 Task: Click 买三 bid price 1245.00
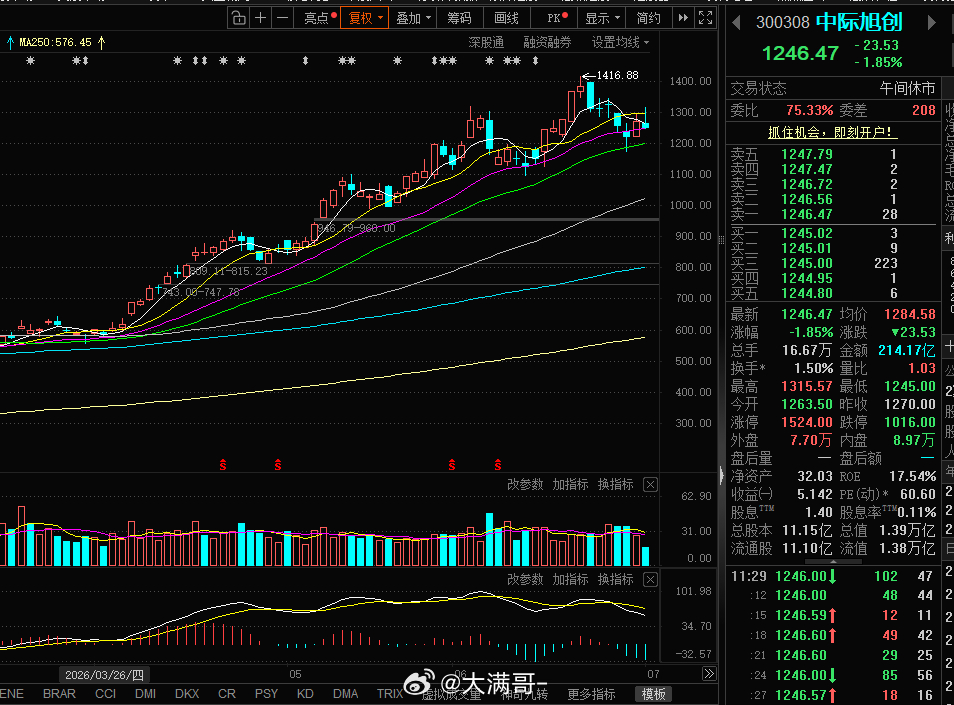pos(807,263)
